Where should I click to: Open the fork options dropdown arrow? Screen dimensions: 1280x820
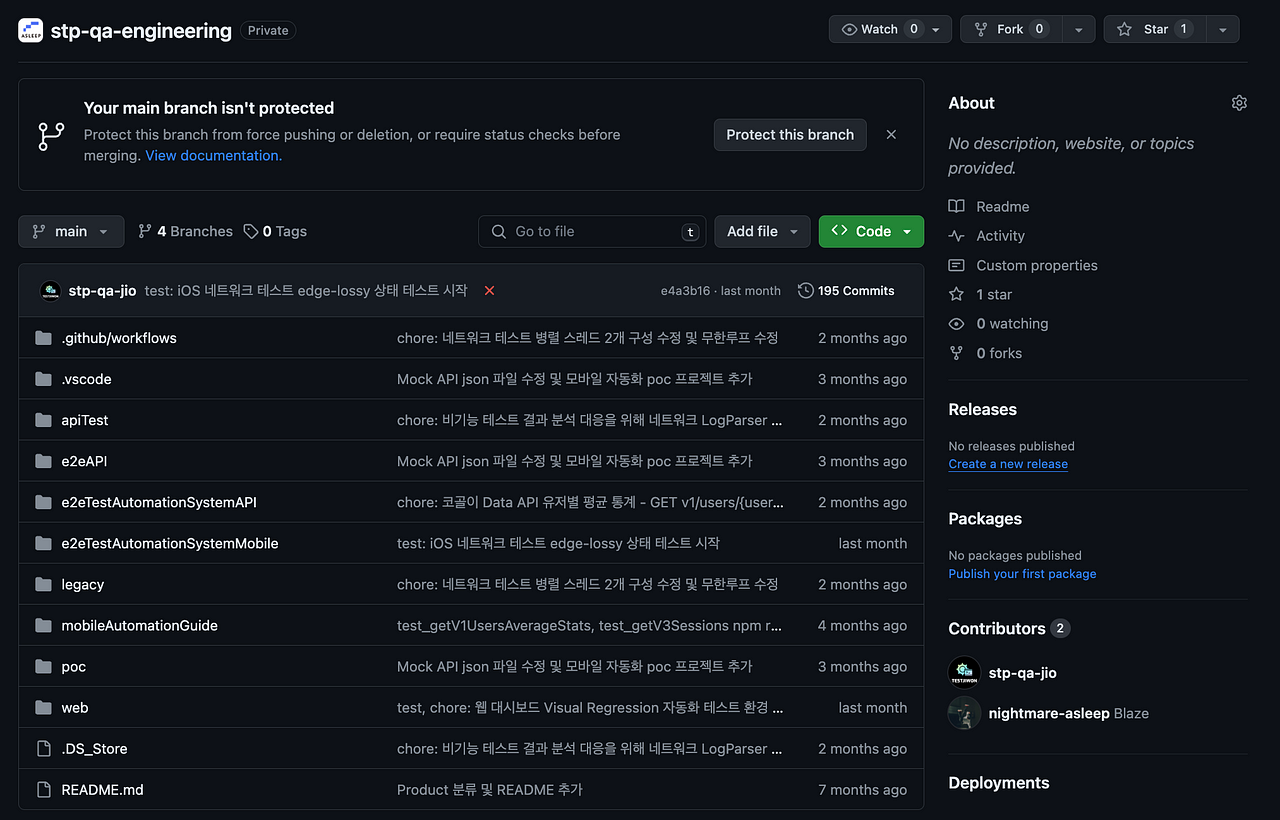click(1079, 29)
